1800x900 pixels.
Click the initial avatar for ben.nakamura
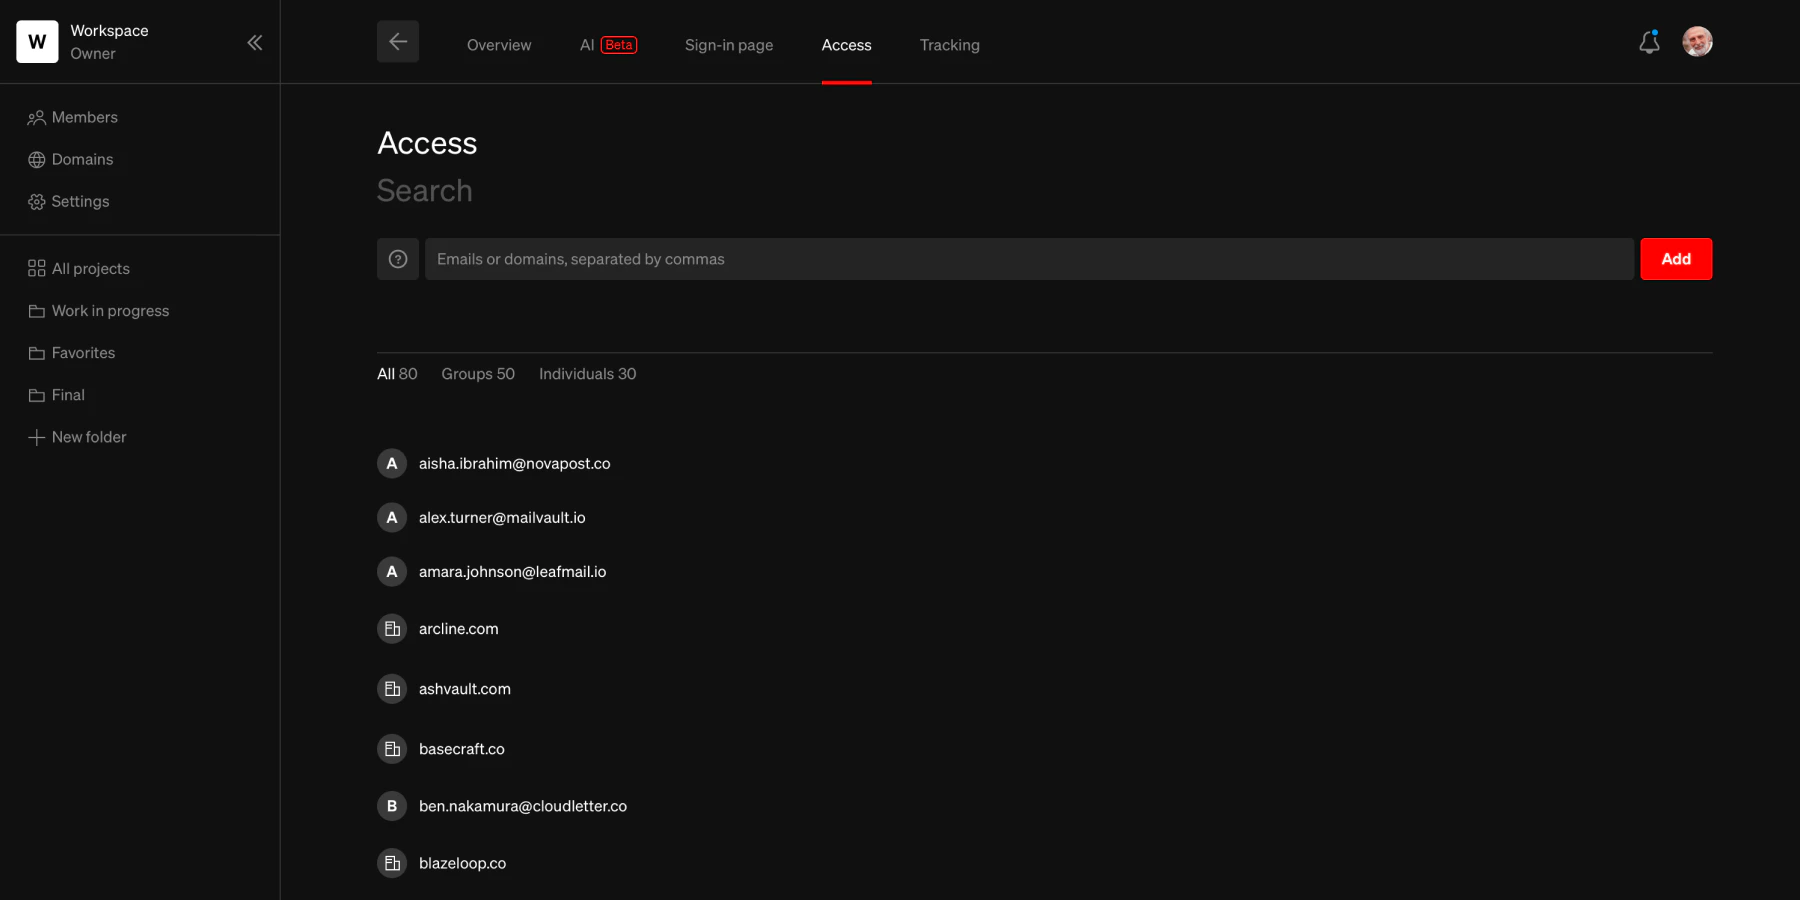[391, 805]
